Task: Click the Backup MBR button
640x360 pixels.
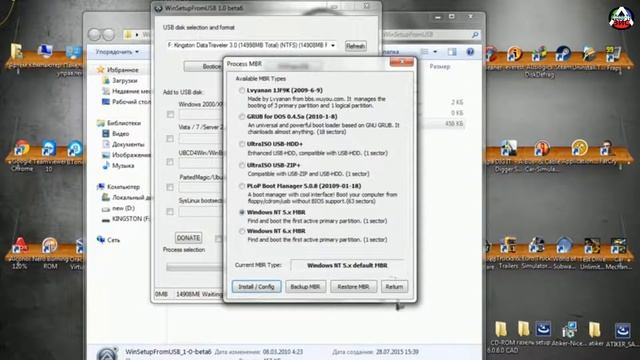Action: pos(305,287)
